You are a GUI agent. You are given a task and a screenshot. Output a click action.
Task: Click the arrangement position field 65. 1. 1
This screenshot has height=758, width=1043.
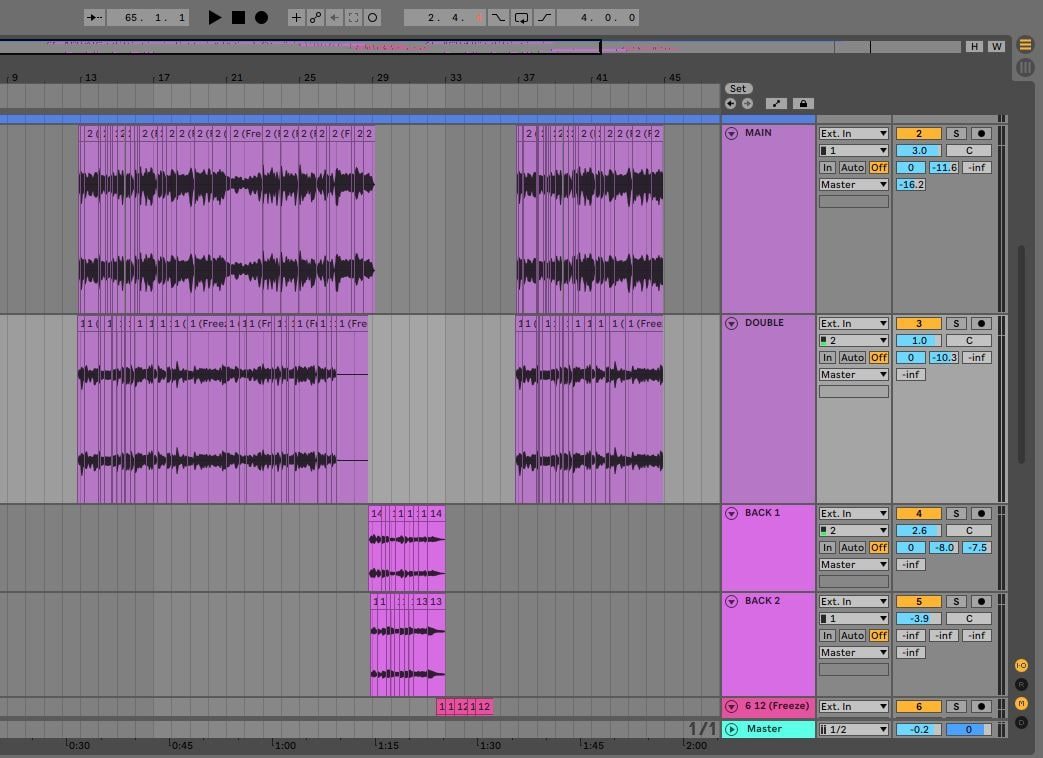coord(148,17)
